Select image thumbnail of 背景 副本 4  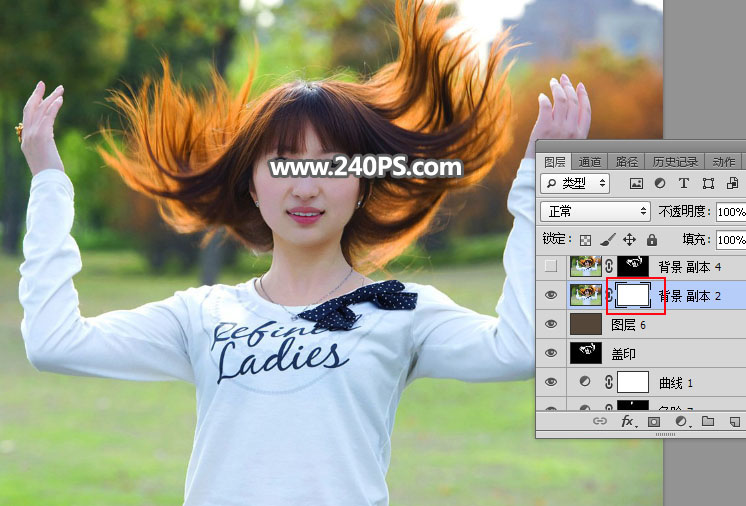pos(586,267)
